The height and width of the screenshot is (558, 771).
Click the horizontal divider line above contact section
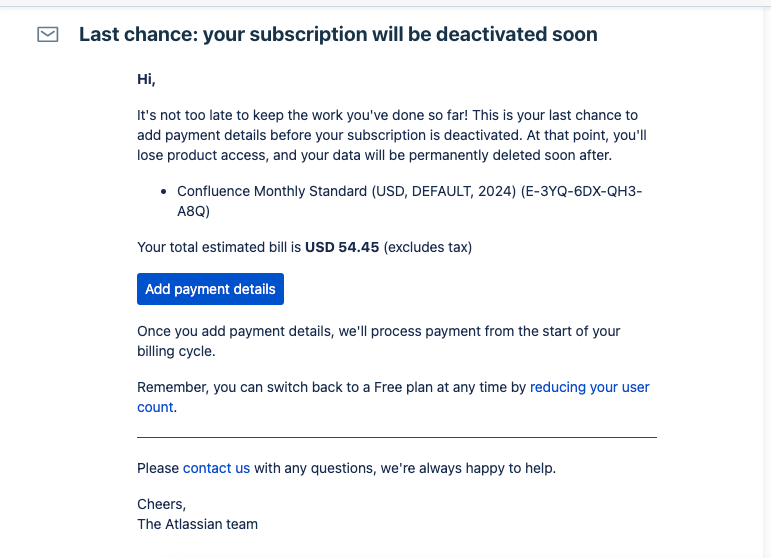397,437
